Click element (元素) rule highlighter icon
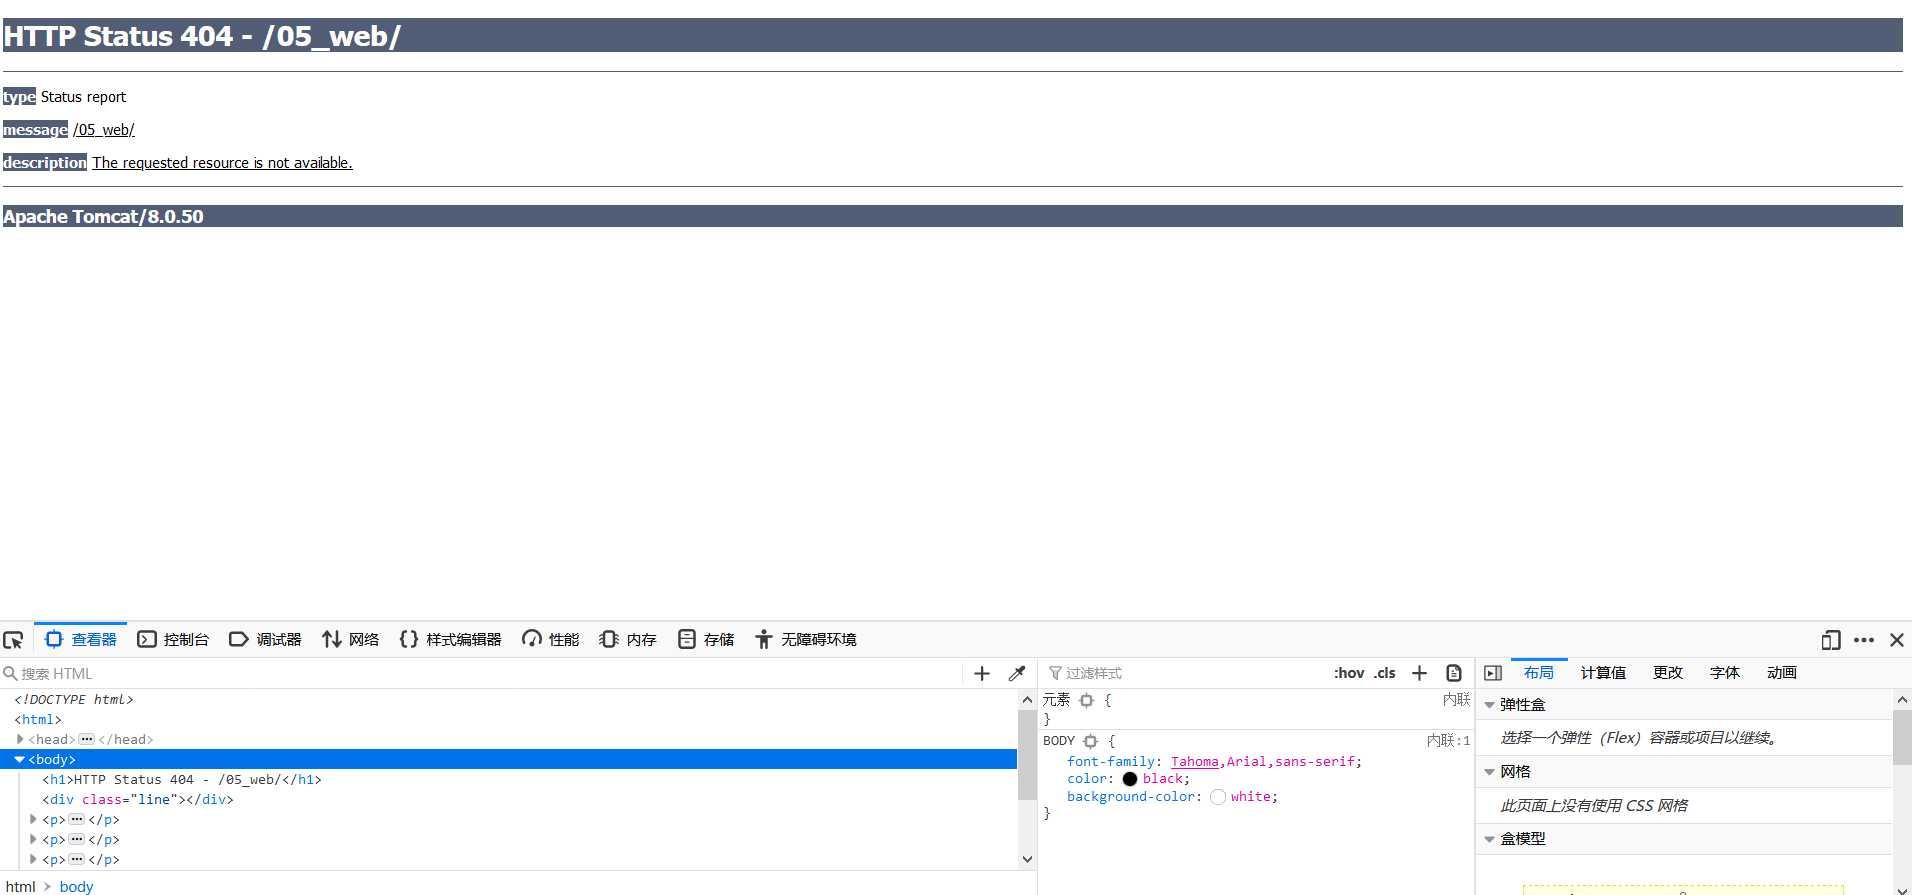This screenshot has height=895, width=1912. 1087,701
